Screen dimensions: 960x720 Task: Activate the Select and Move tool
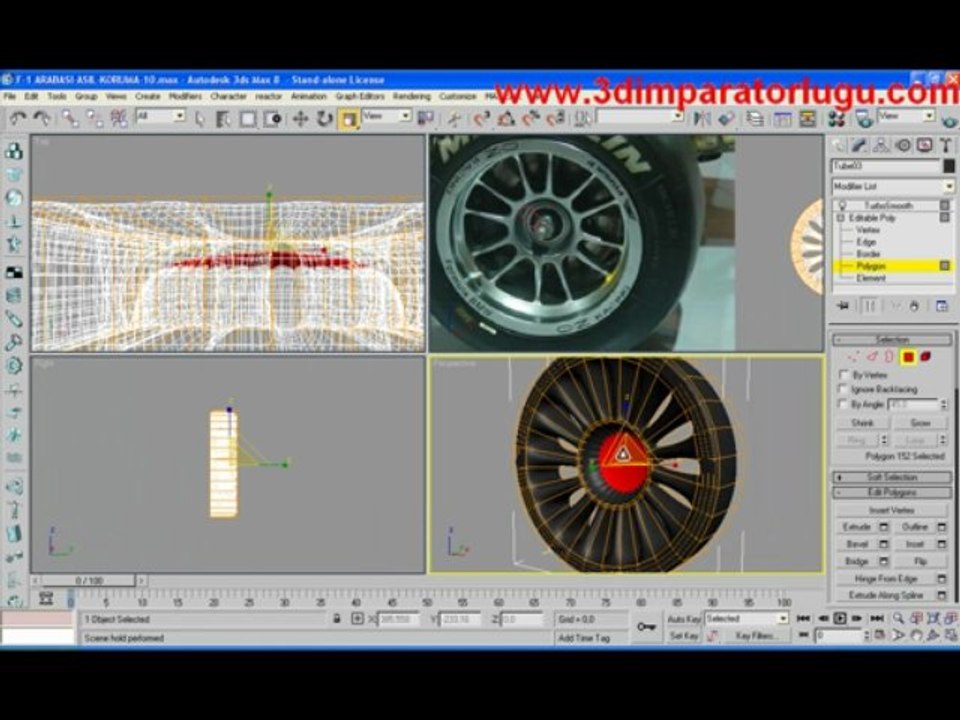[x=300, y=118]
